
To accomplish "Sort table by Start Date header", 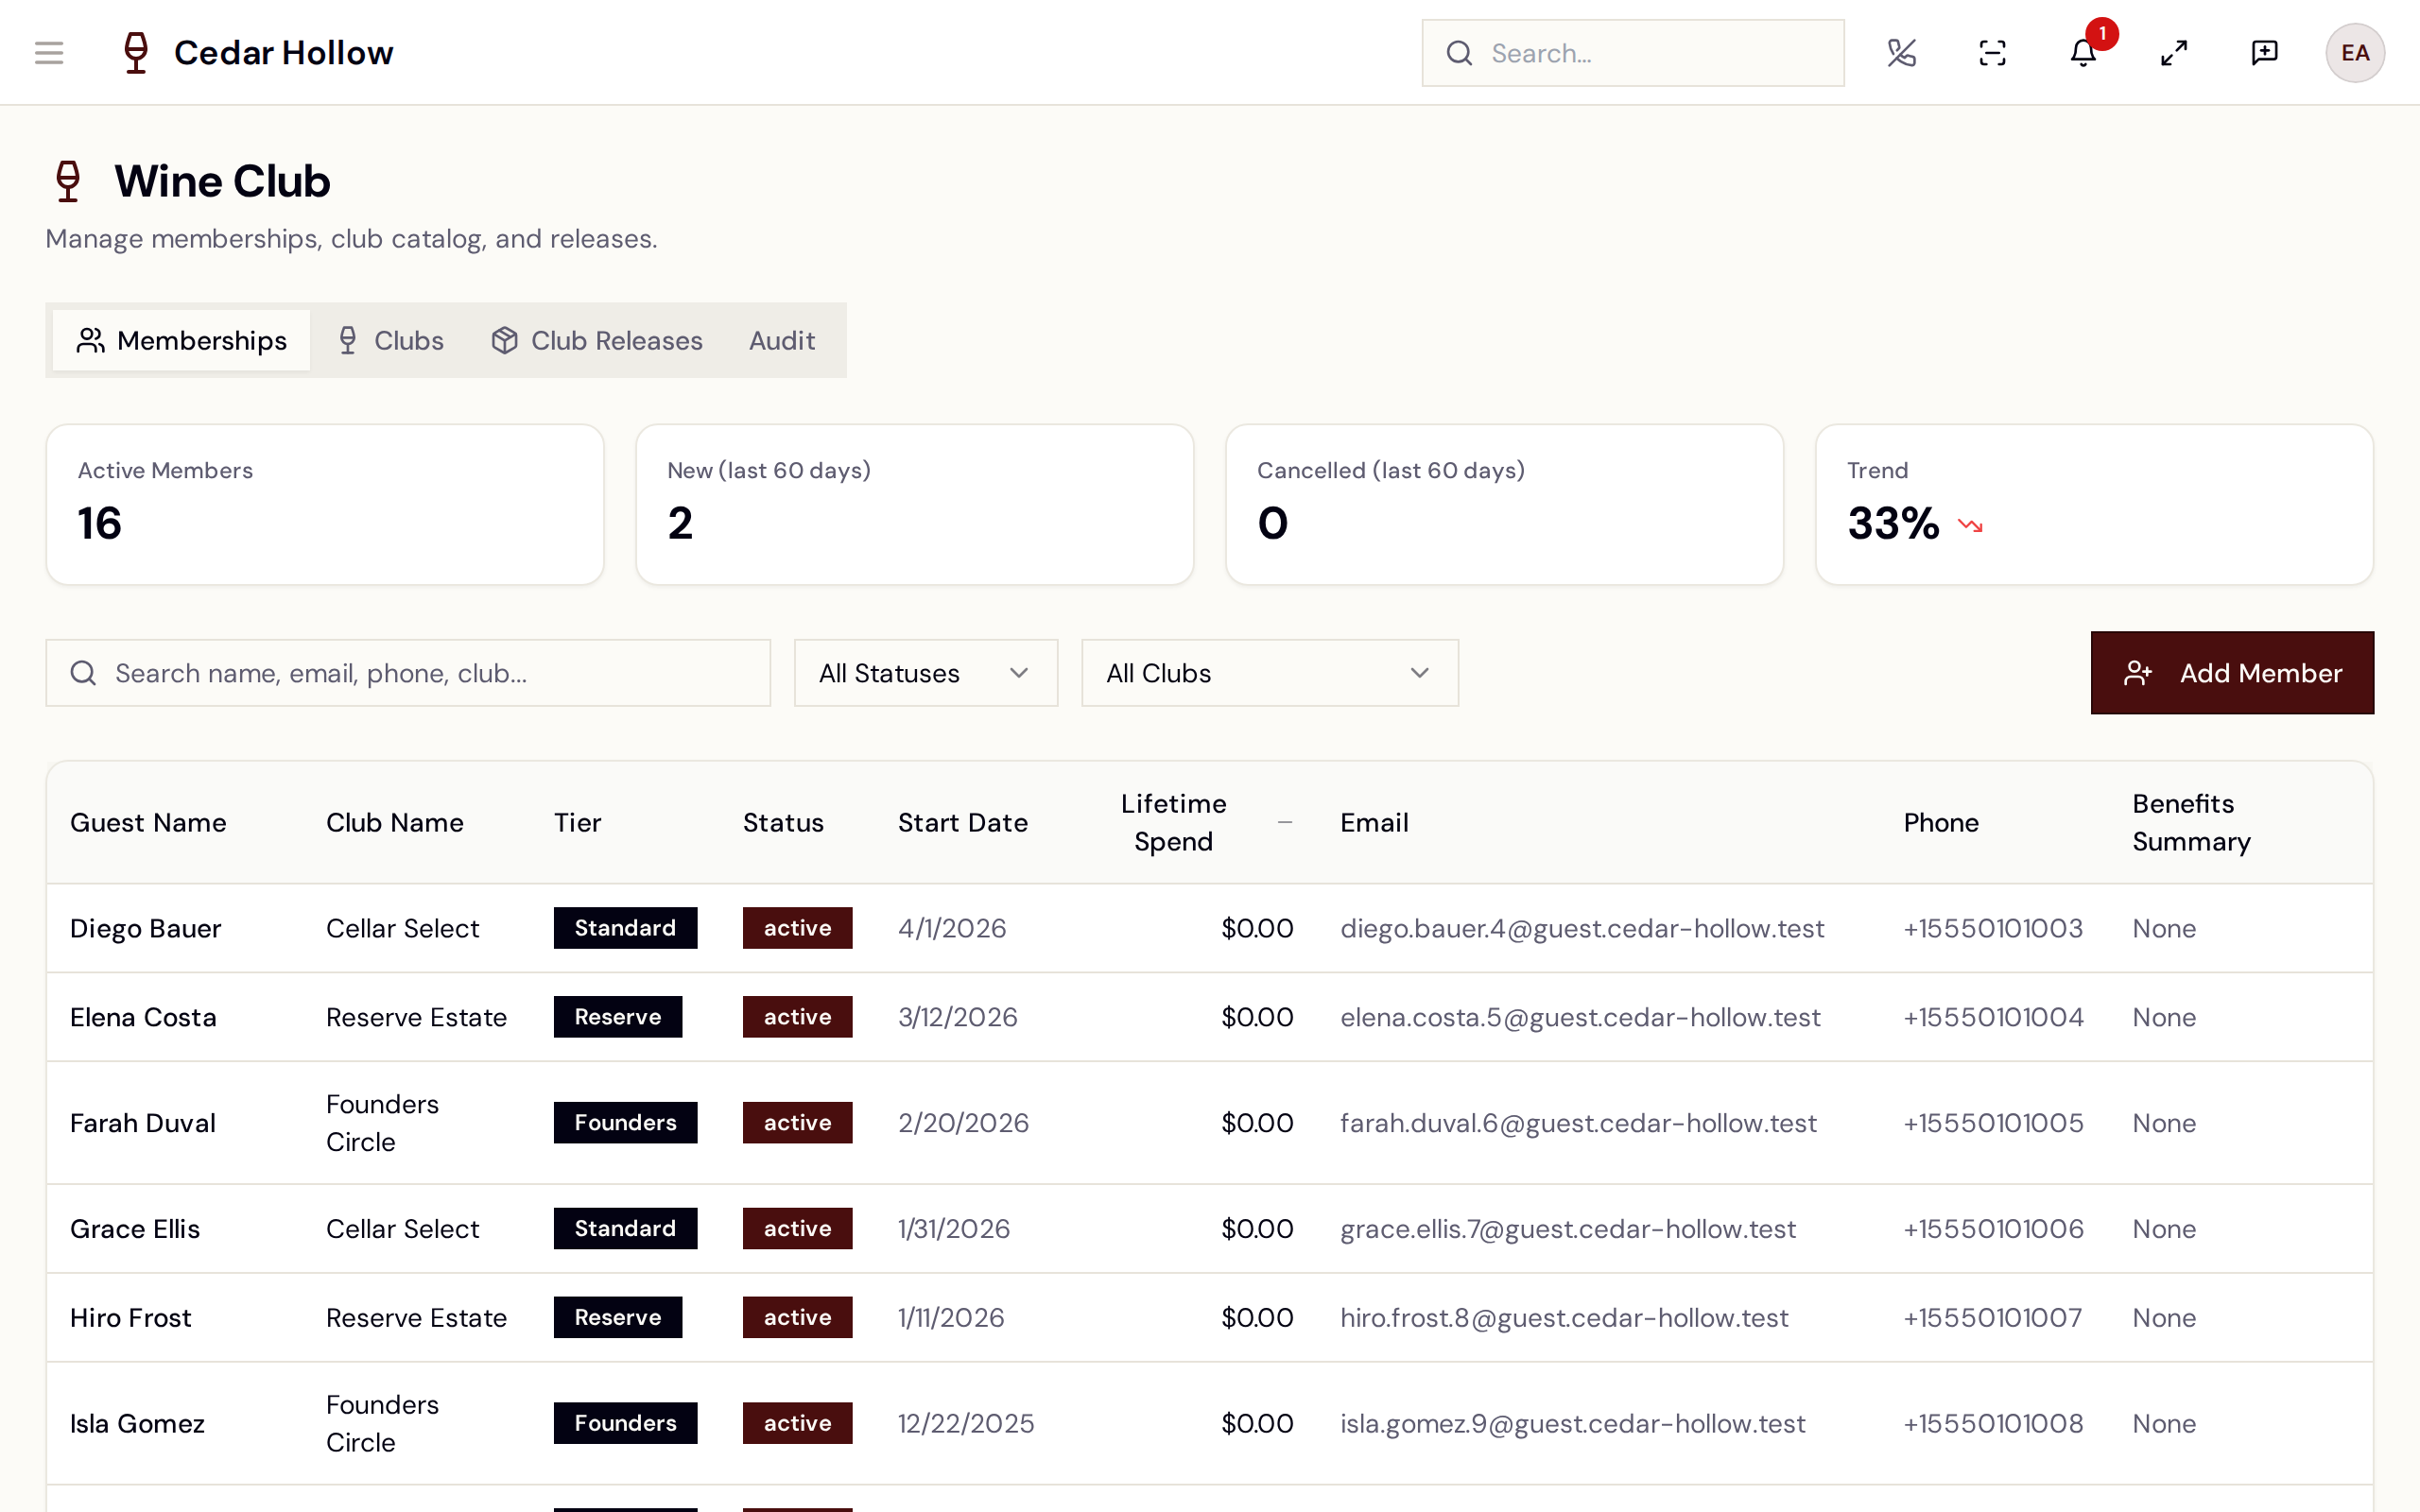I will [x=963, y=822].
